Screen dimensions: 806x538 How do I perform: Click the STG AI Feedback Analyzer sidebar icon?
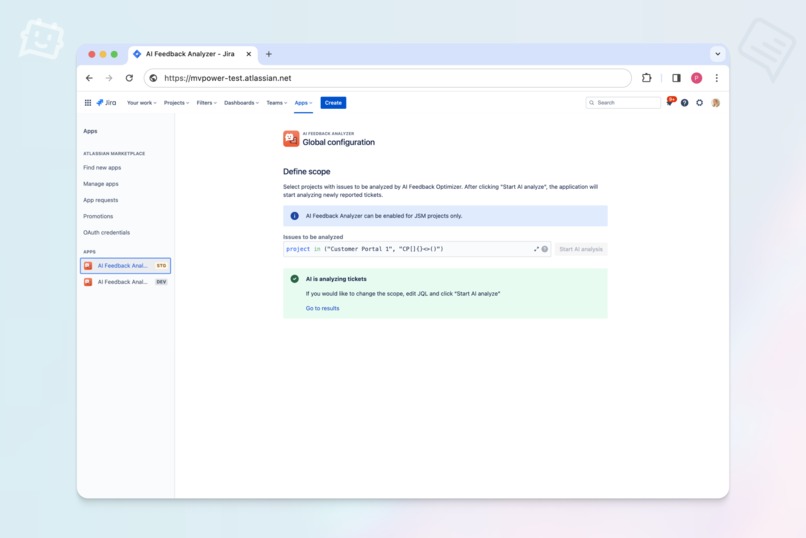88,266
